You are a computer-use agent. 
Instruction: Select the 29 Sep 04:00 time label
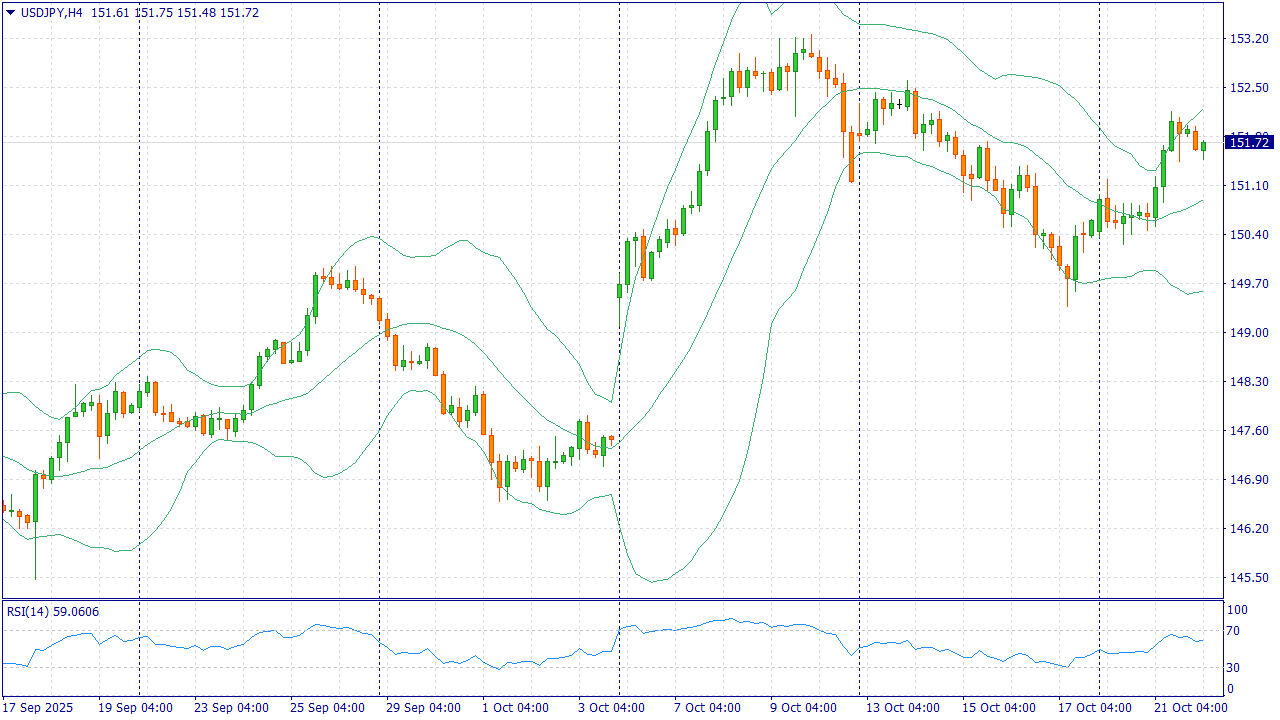(423, 708)
